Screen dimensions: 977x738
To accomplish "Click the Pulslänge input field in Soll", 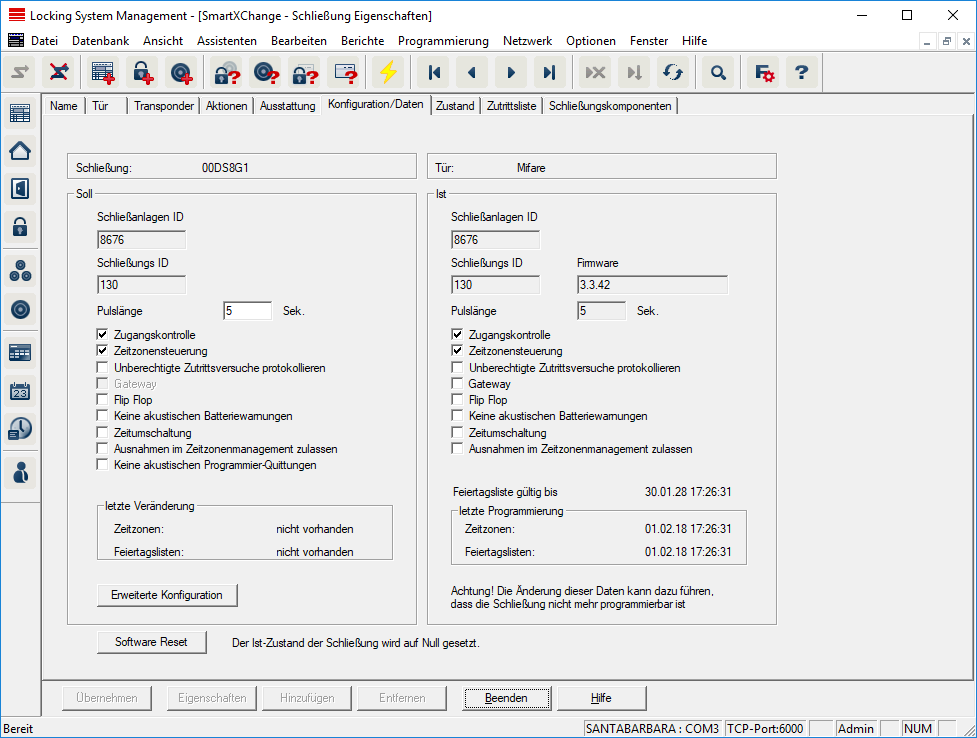I will coord(247,311).
